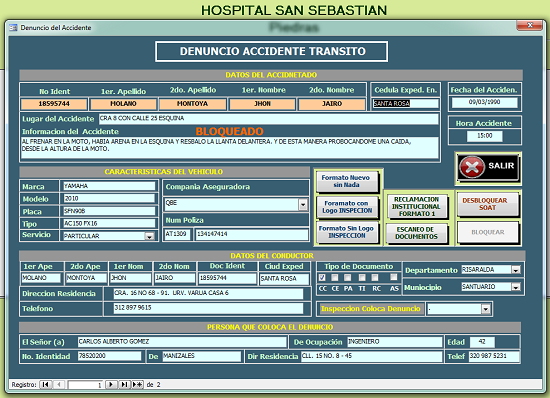Click the De field MANIZALES

(x=202, y=356)
